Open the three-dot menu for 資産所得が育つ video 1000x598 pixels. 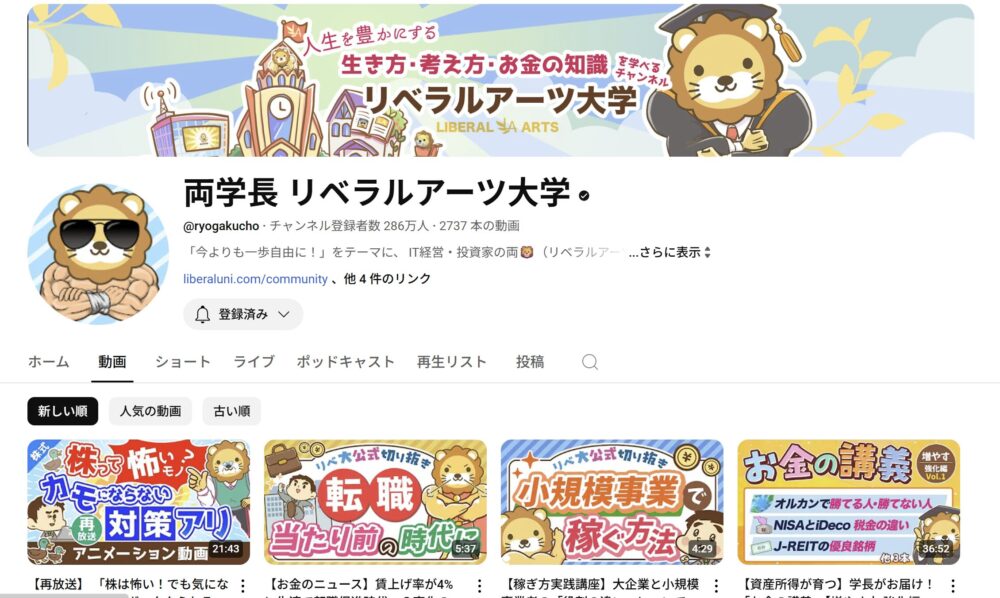[x=952, y=585]
